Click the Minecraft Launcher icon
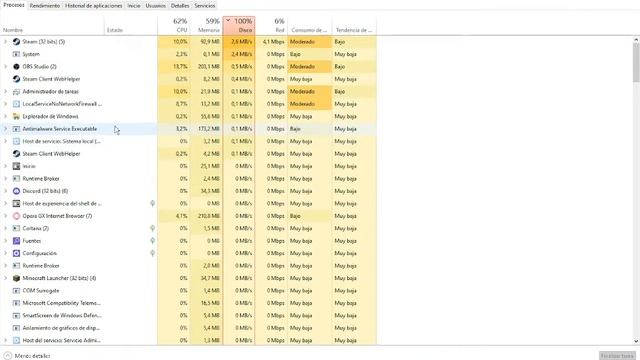This screenshot has width=640, height=360. coord(16,278)
